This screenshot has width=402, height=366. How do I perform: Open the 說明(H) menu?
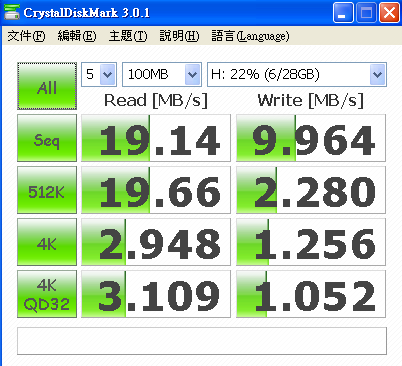click(179, 36)
